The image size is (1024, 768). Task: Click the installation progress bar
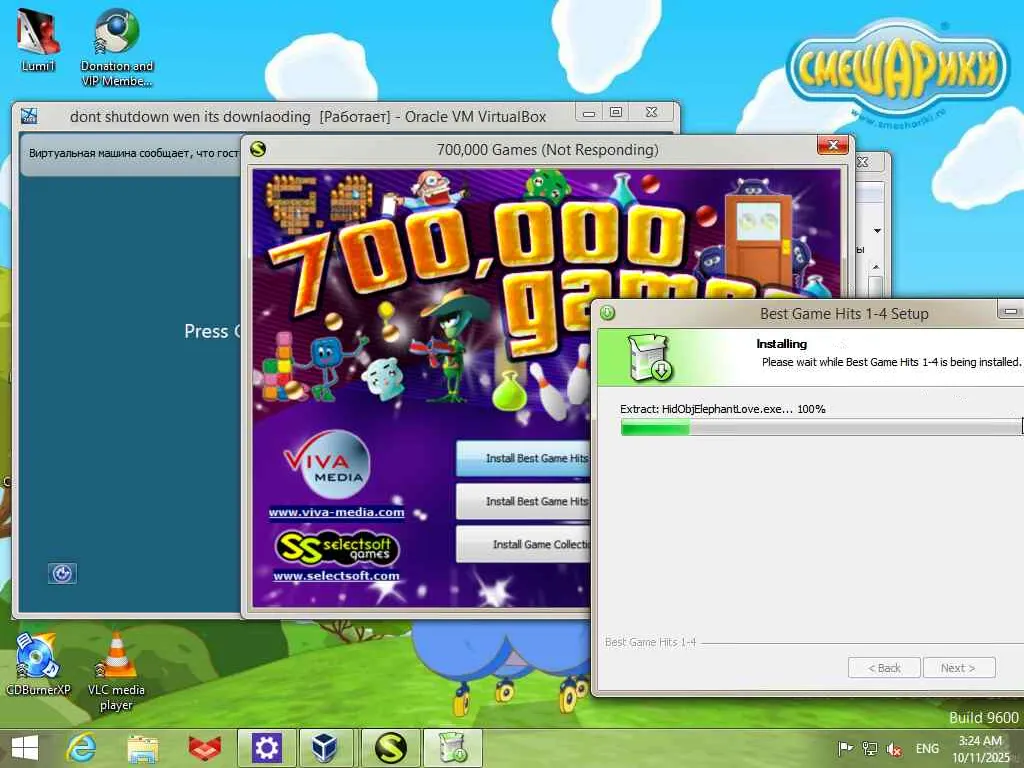(822, 427)
